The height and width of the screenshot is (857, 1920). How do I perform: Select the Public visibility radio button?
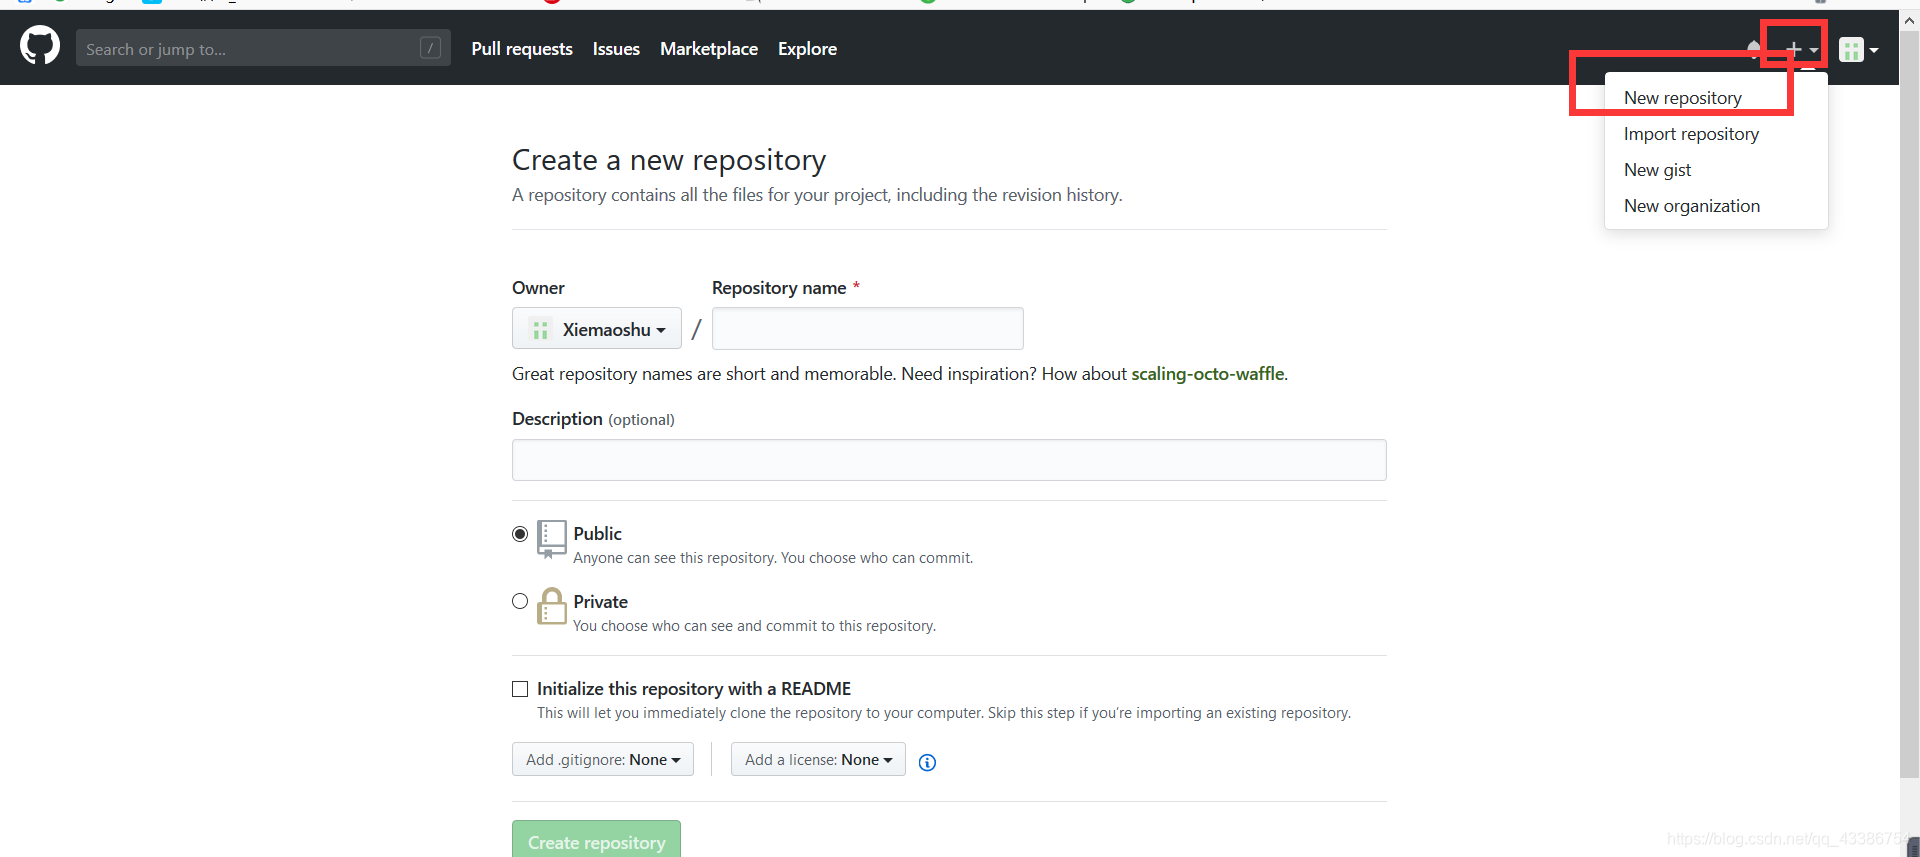(520, 534)
